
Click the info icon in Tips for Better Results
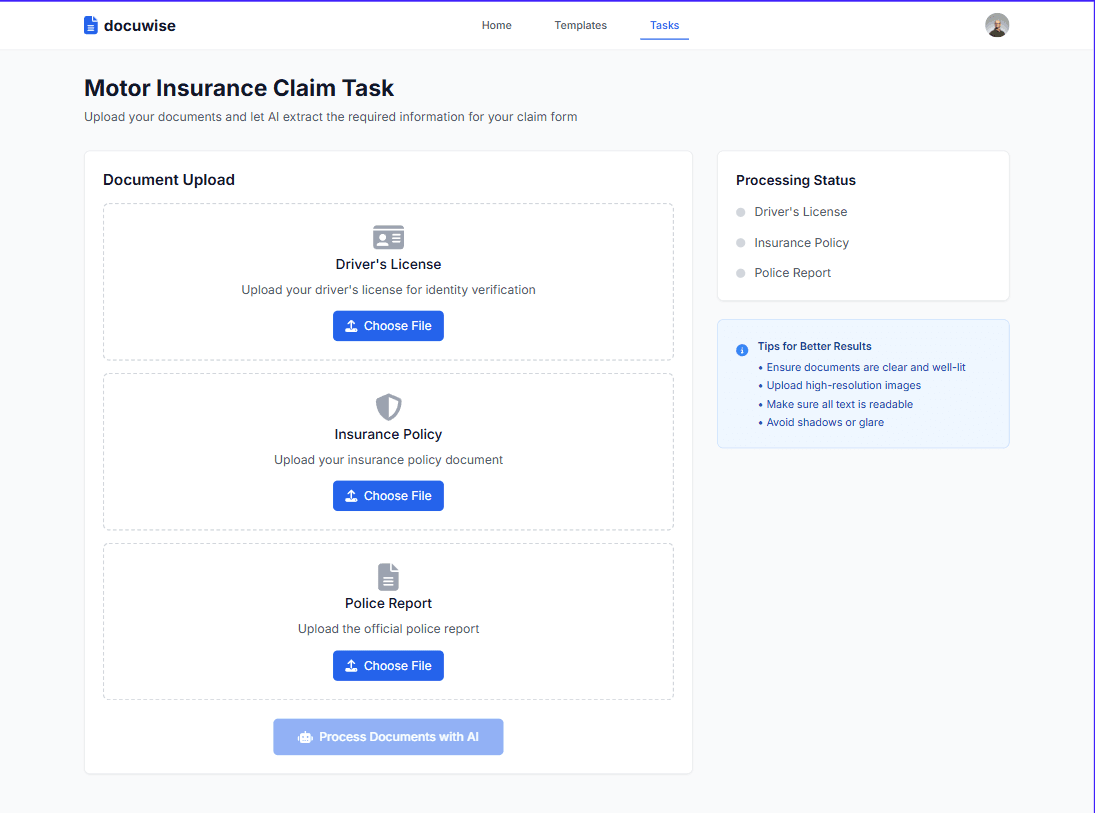(x=741, y=349)
